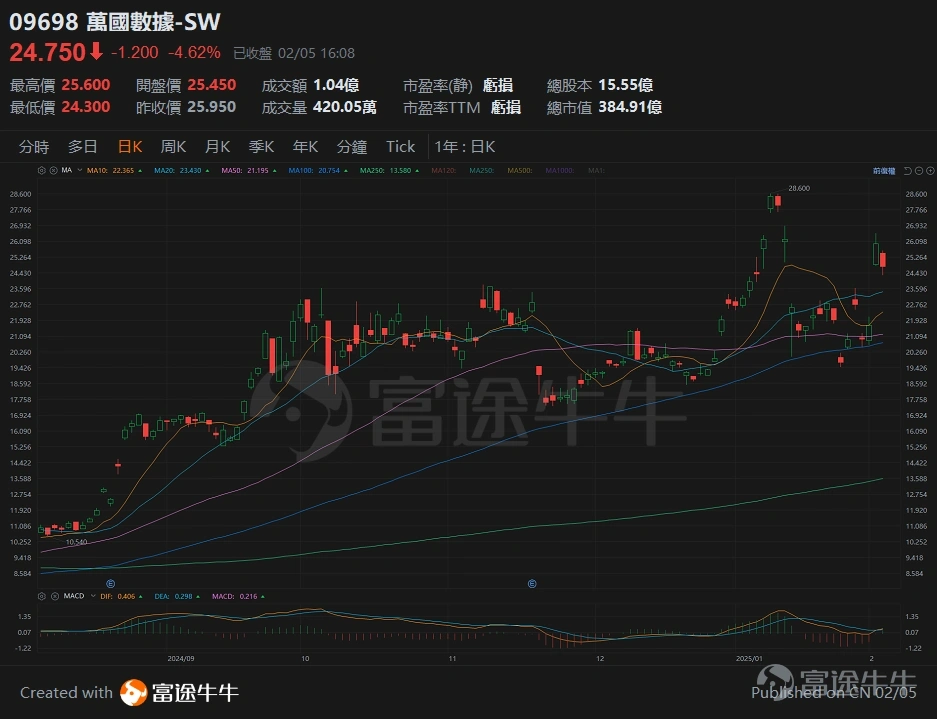Open MA indicator settings gear
937x719 pixels.
coord(41,170)
